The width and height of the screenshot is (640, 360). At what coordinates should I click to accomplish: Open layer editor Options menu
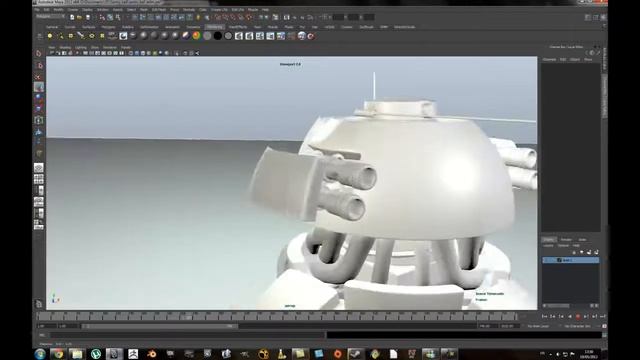click(x=563, y=246)
